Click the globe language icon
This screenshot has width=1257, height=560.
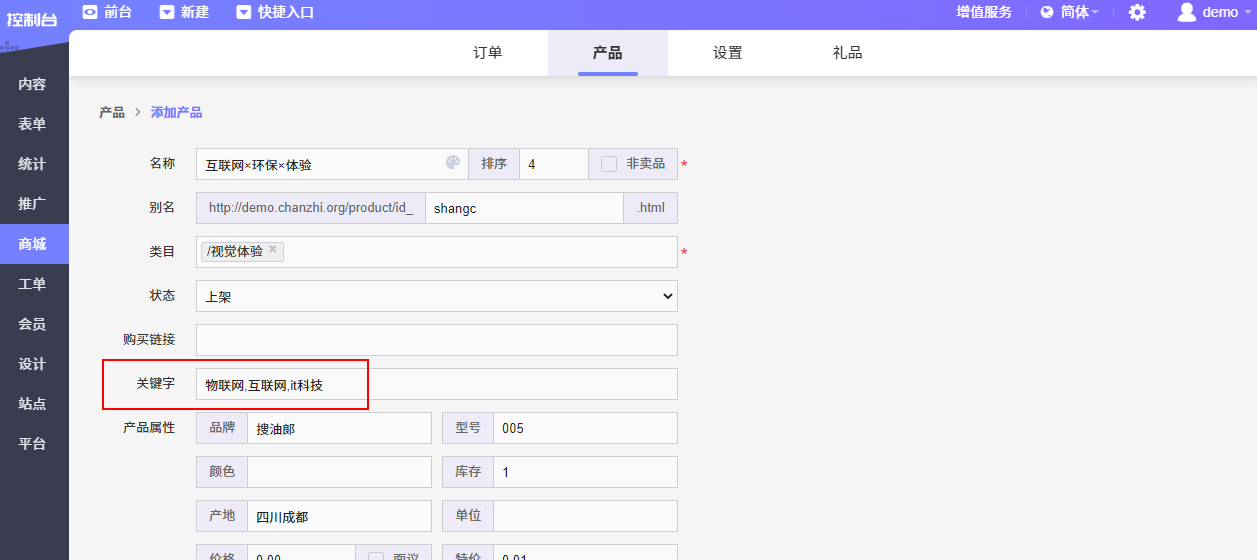pyautogui.click(x=1047, y=12)
